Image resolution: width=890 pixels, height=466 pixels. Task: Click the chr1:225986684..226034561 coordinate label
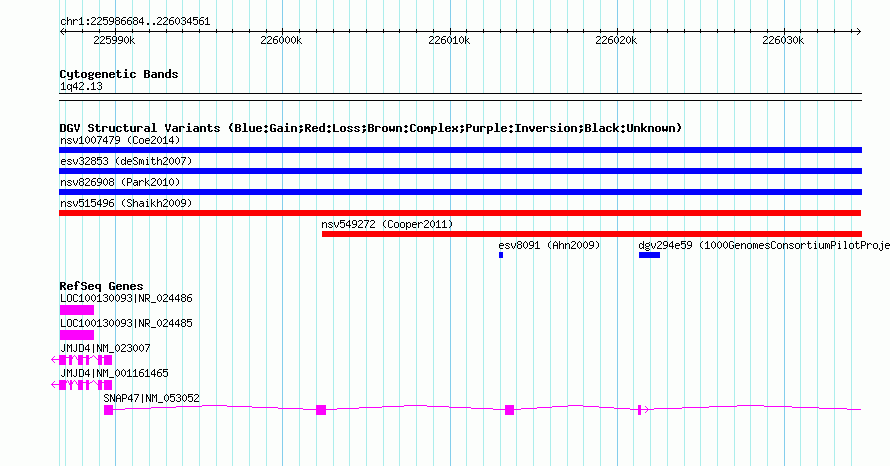pyautogui.click(x=135, y=22)
